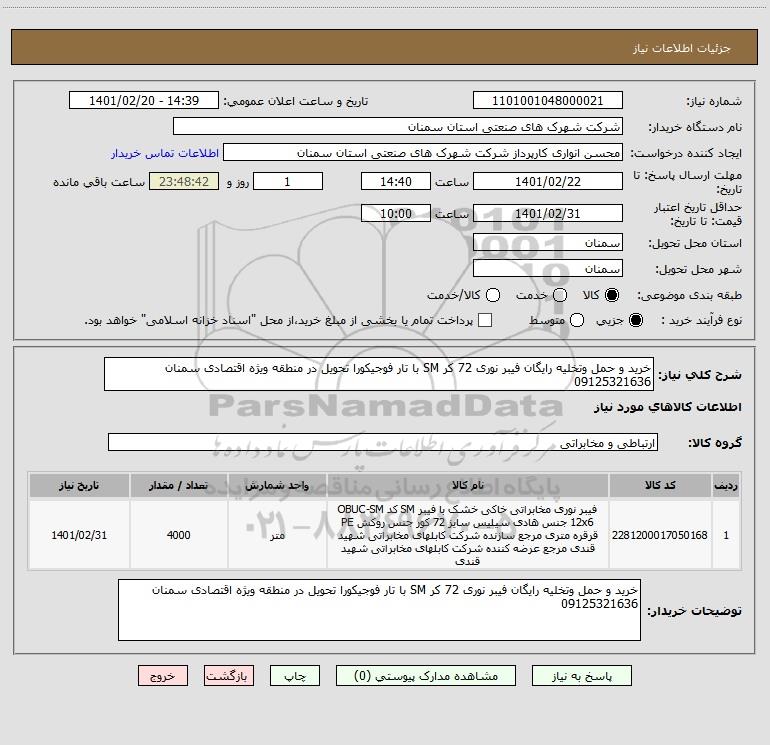Click the کد کالا column header

[x=660, y=485]
